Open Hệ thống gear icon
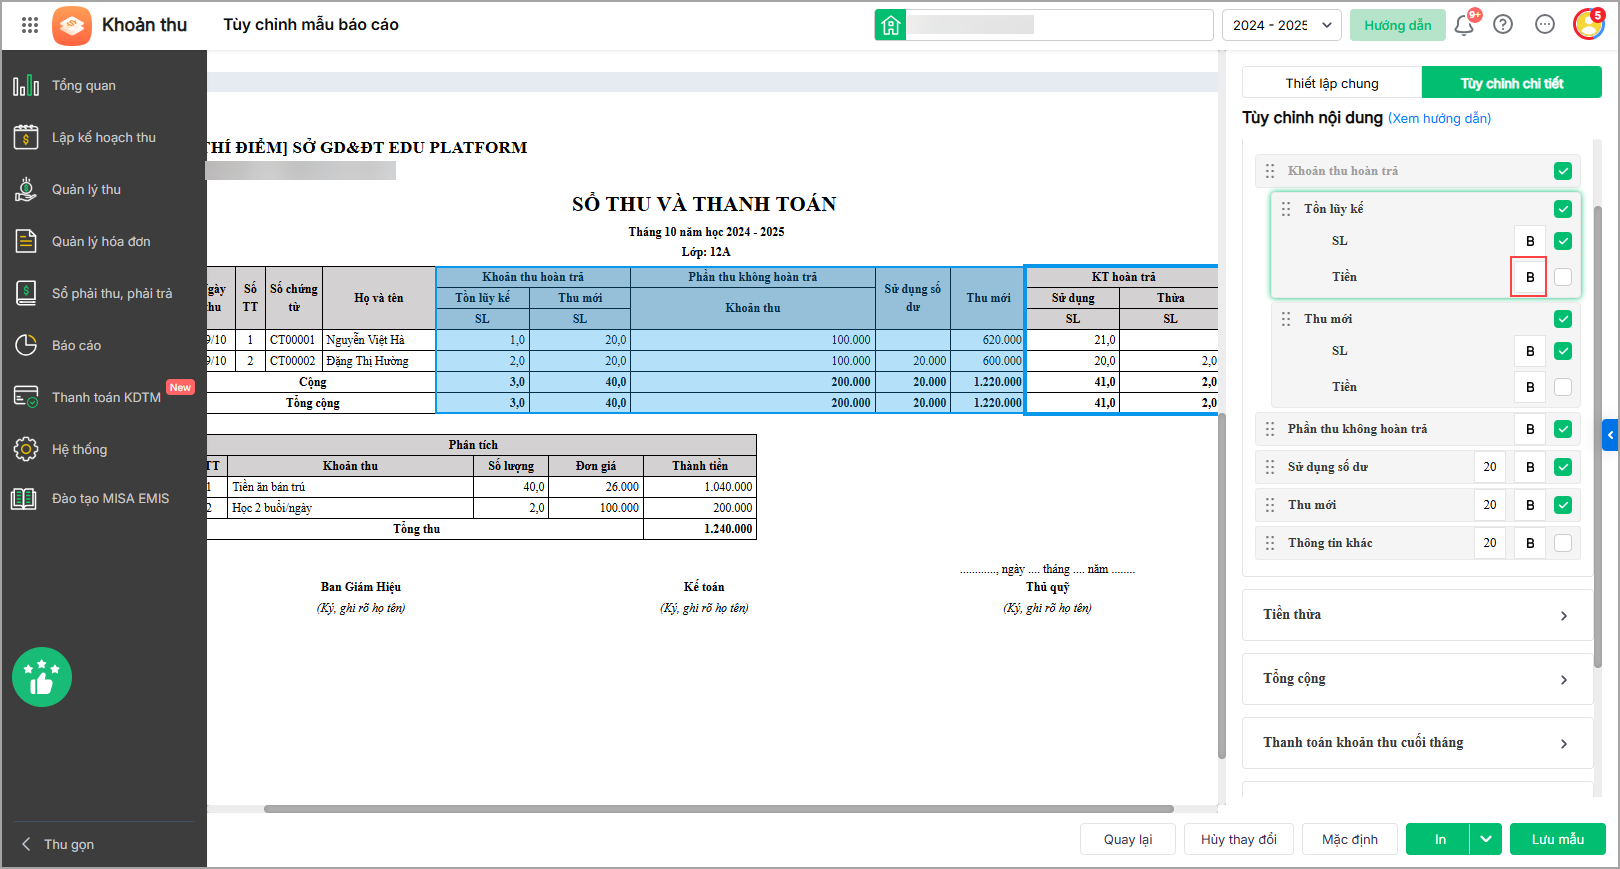Image resolution: width=1620 pixels, height=869 pixels. pos(26,449)
